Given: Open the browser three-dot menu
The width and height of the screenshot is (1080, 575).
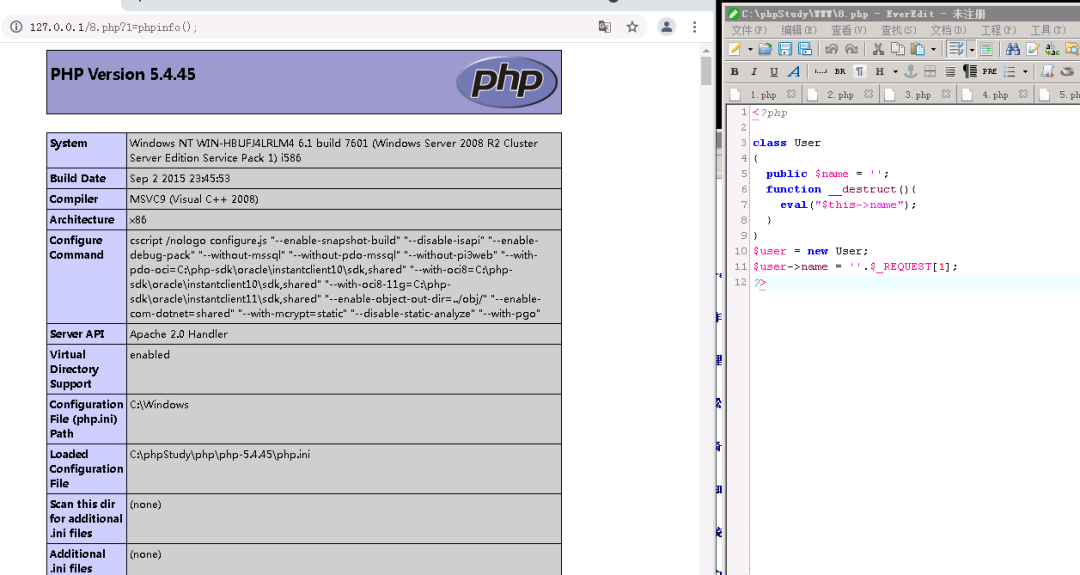Looking at the screenshot, I should pos(694,27).
